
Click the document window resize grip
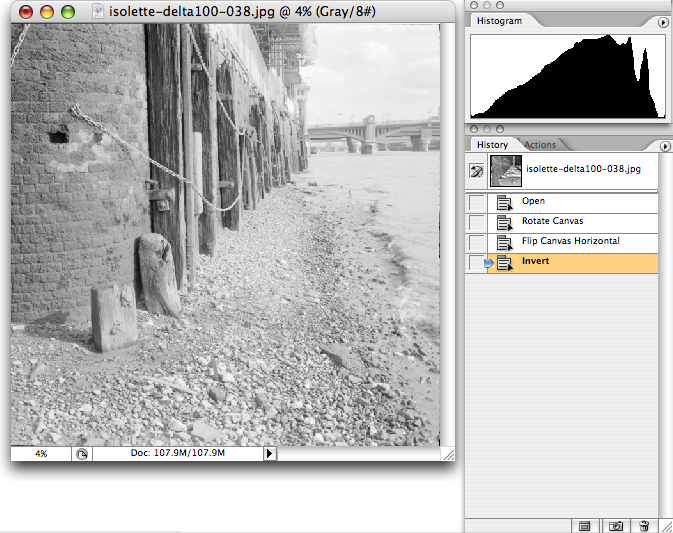449,454
